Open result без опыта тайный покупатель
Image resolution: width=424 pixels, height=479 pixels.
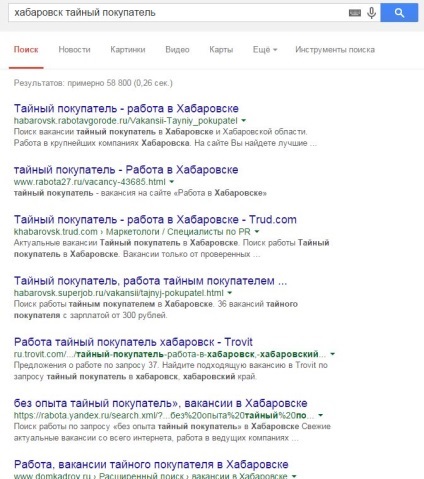click(x=160, y=403)
